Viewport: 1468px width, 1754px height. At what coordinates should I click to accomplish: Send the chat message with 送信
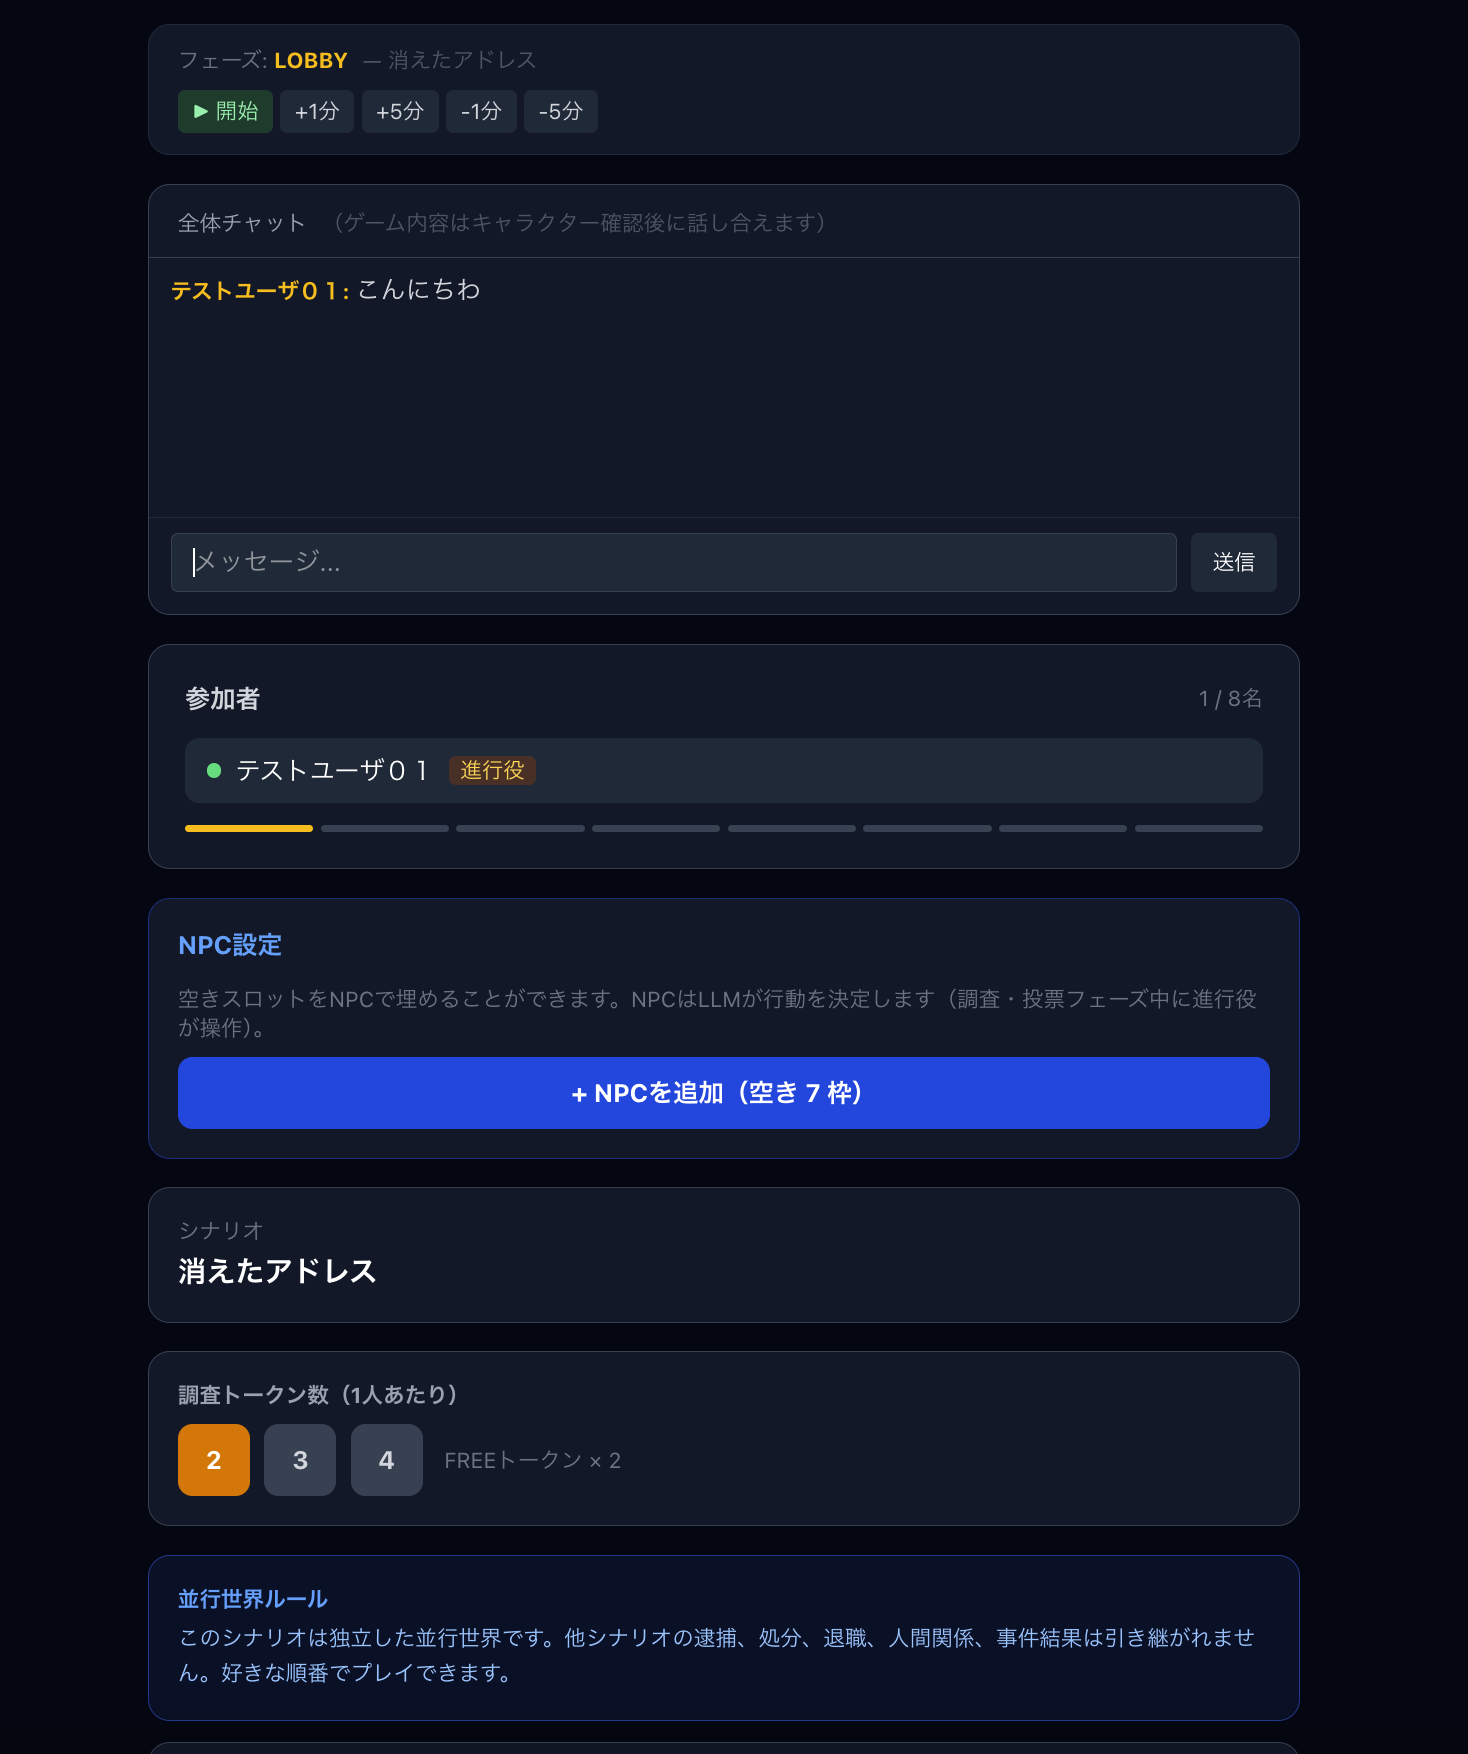click(x=1233, y=562)
